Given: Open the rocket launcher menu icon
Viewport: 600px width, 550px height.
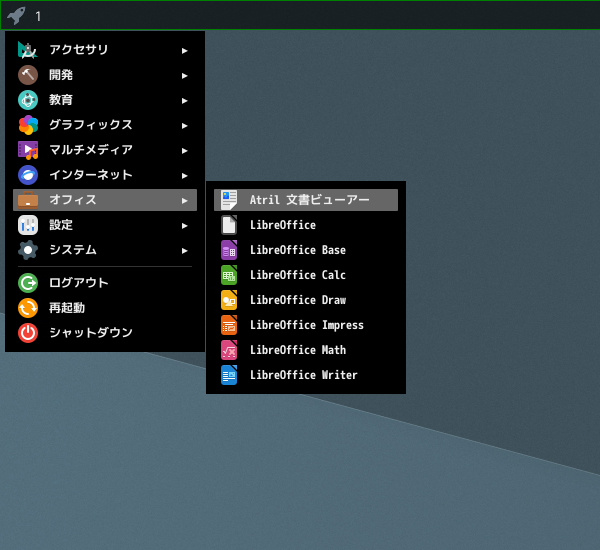Looking at the screenshot, I should [16, 16].
